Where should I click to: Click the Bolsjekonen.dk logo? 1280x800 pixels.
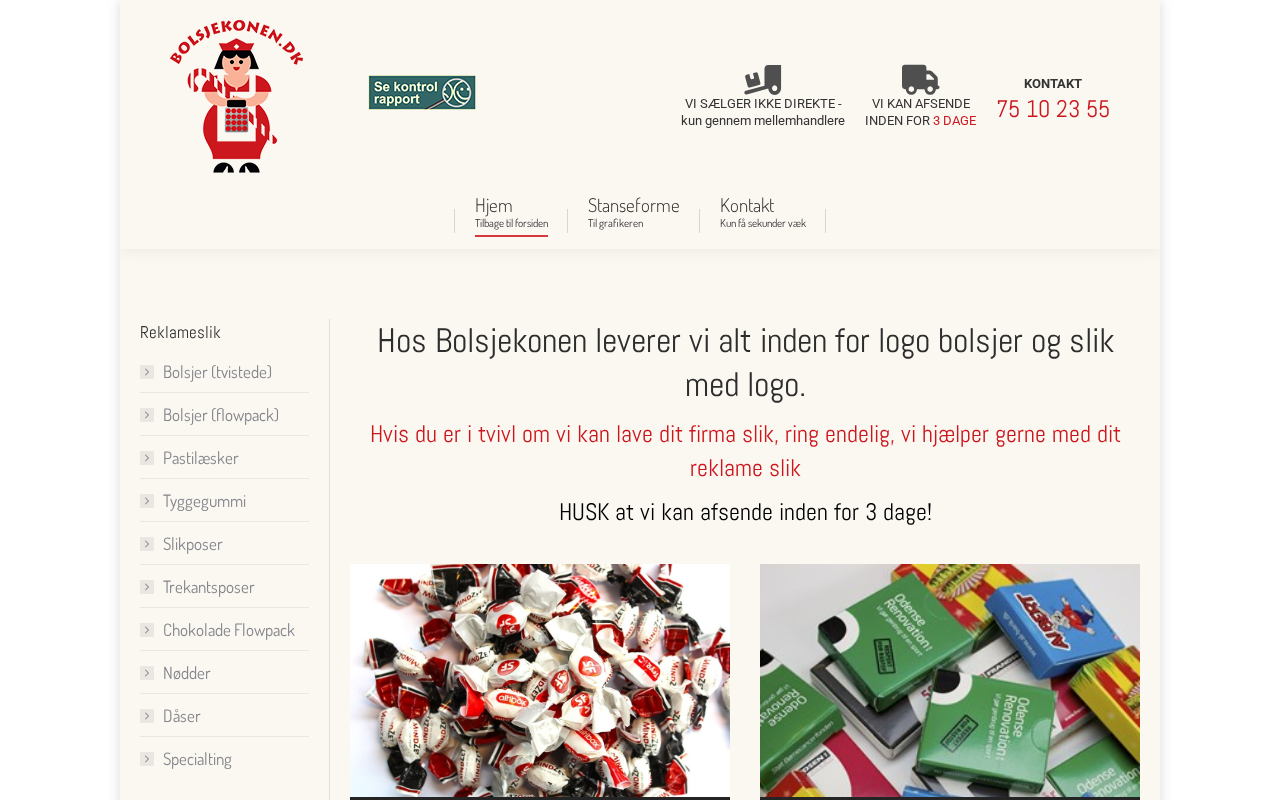pyautogui.click(x=237, y=96)
